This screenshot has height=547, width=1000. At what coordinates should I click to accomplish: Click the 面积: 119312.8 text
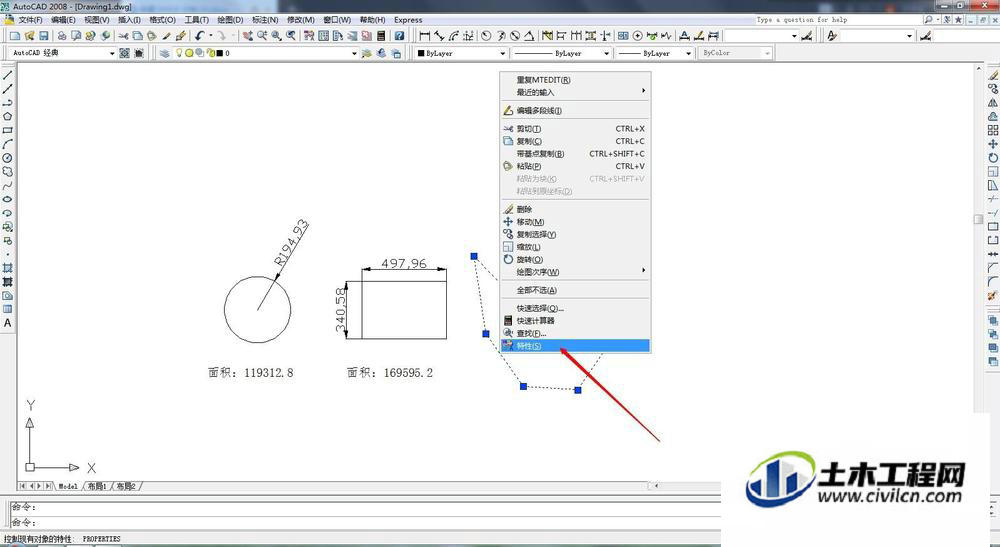coord(251,372)
